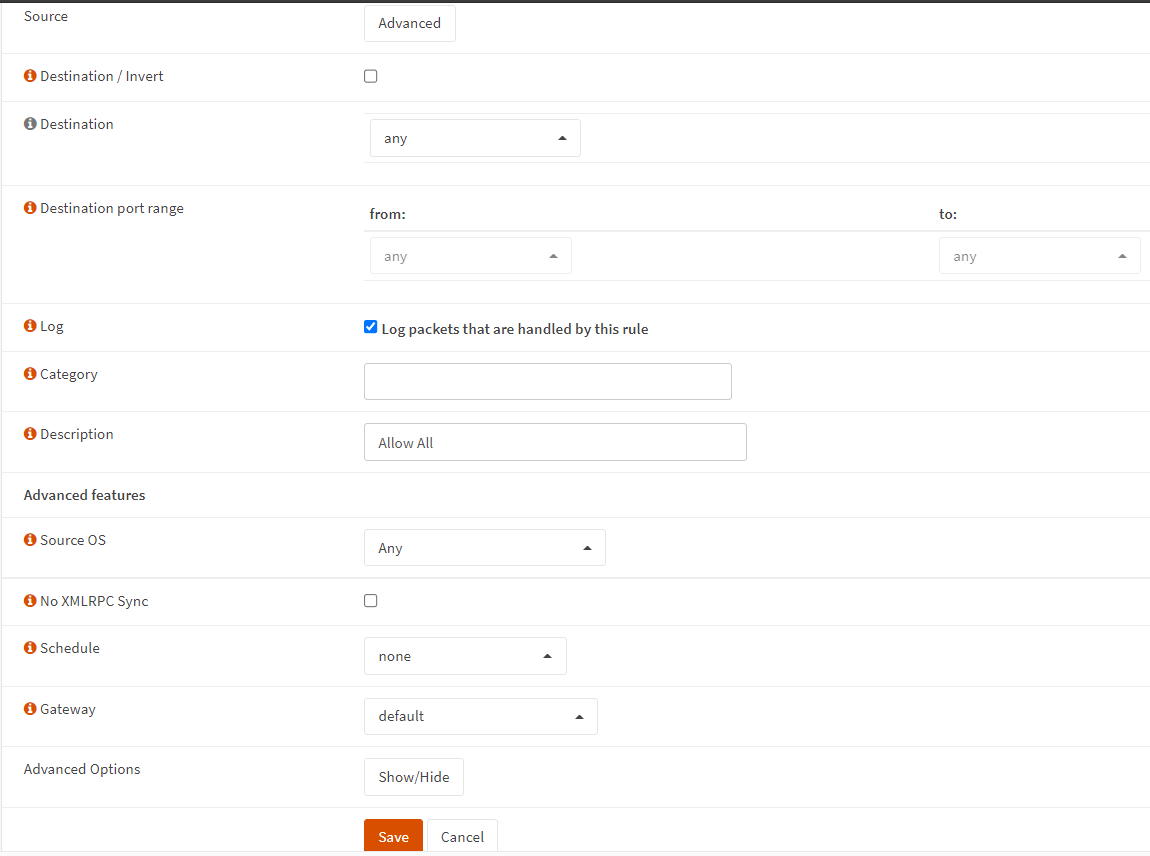Screen dimensions: 1150x856
Task: Click info icon beside Destination / Invert
Action: 30,76
